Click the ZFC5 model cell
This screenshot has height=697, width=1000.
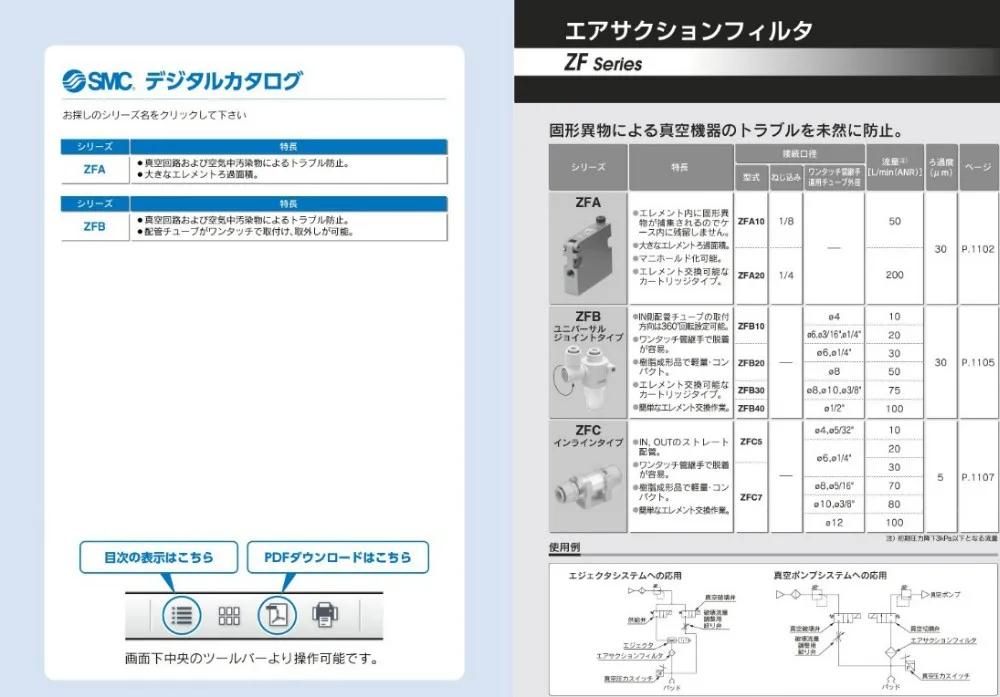pos(751,441)
